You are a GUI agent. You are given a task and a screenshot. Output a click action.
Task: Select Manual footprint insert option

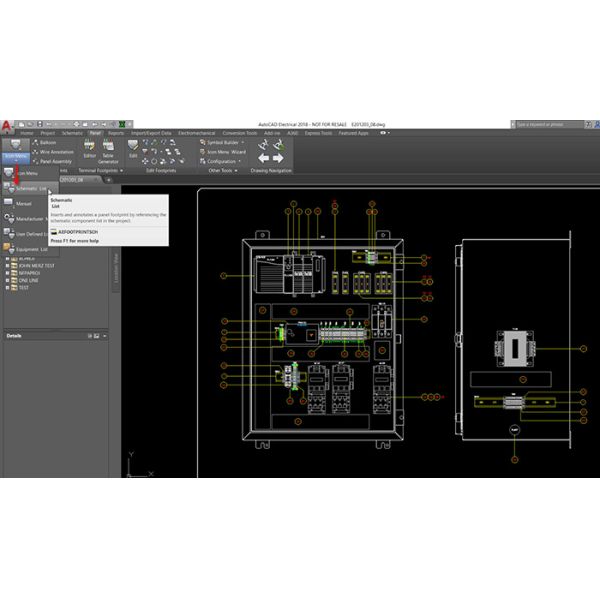(22, 203)
